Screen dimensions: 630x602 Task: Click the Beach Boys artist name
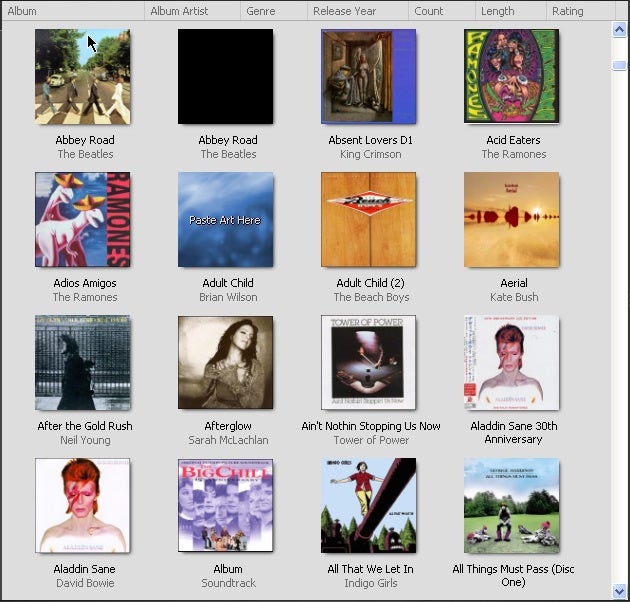point(371,297)
